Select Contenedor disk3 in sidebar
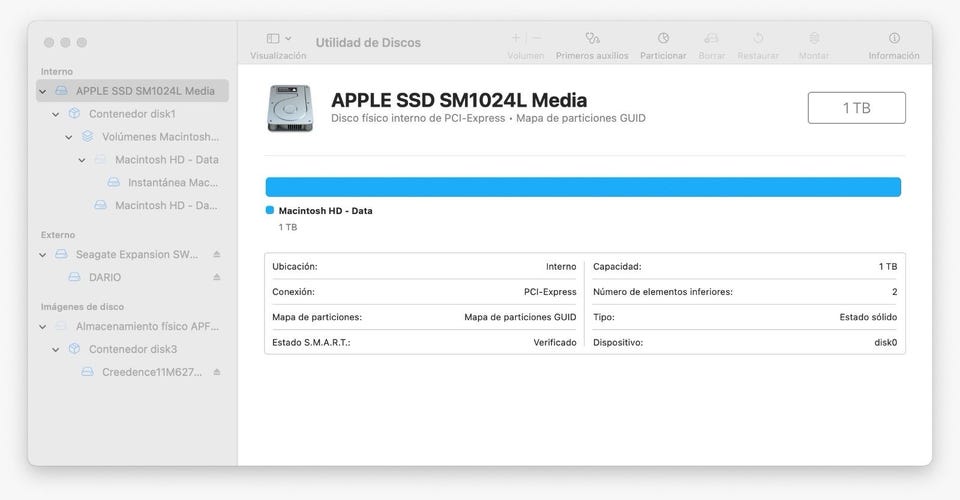The image size is (960, 500). coord(132,349)
